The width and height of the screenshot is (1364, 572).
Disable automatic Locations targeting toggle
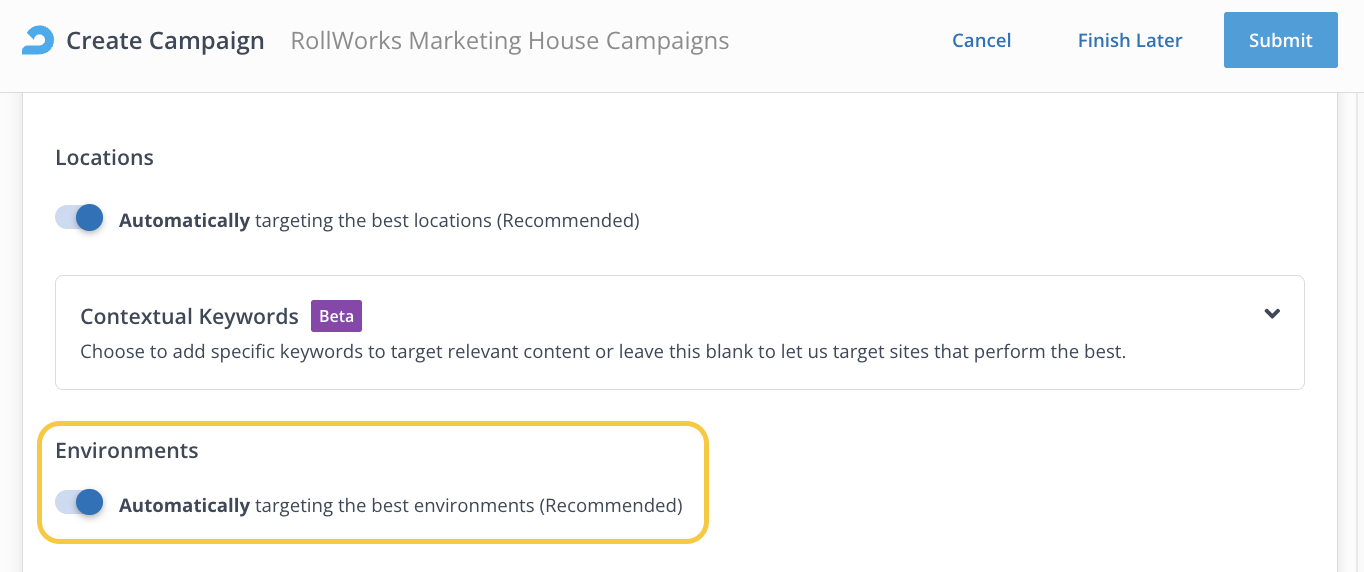[80, 218]
